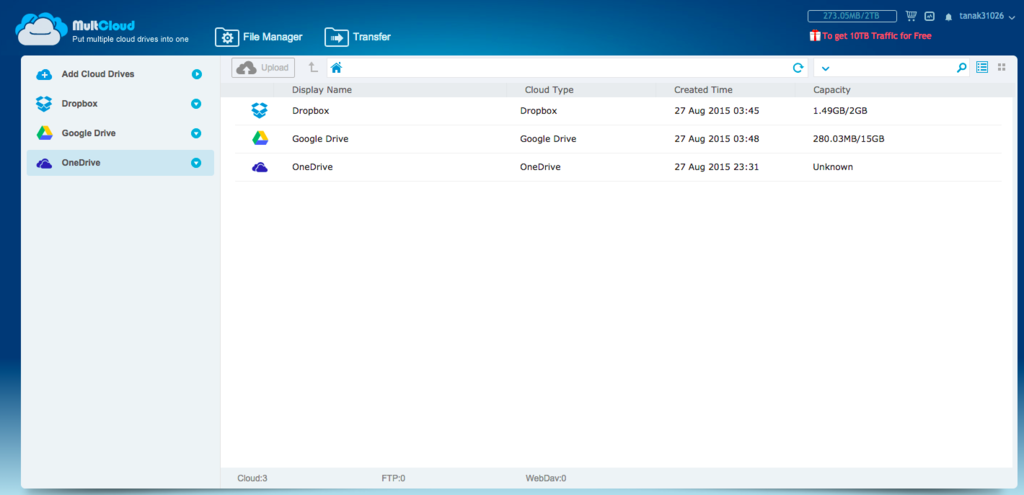Click the 1.49GB/2GB capacity cell
1024x495 pixels.
click(x=840, y=111)
